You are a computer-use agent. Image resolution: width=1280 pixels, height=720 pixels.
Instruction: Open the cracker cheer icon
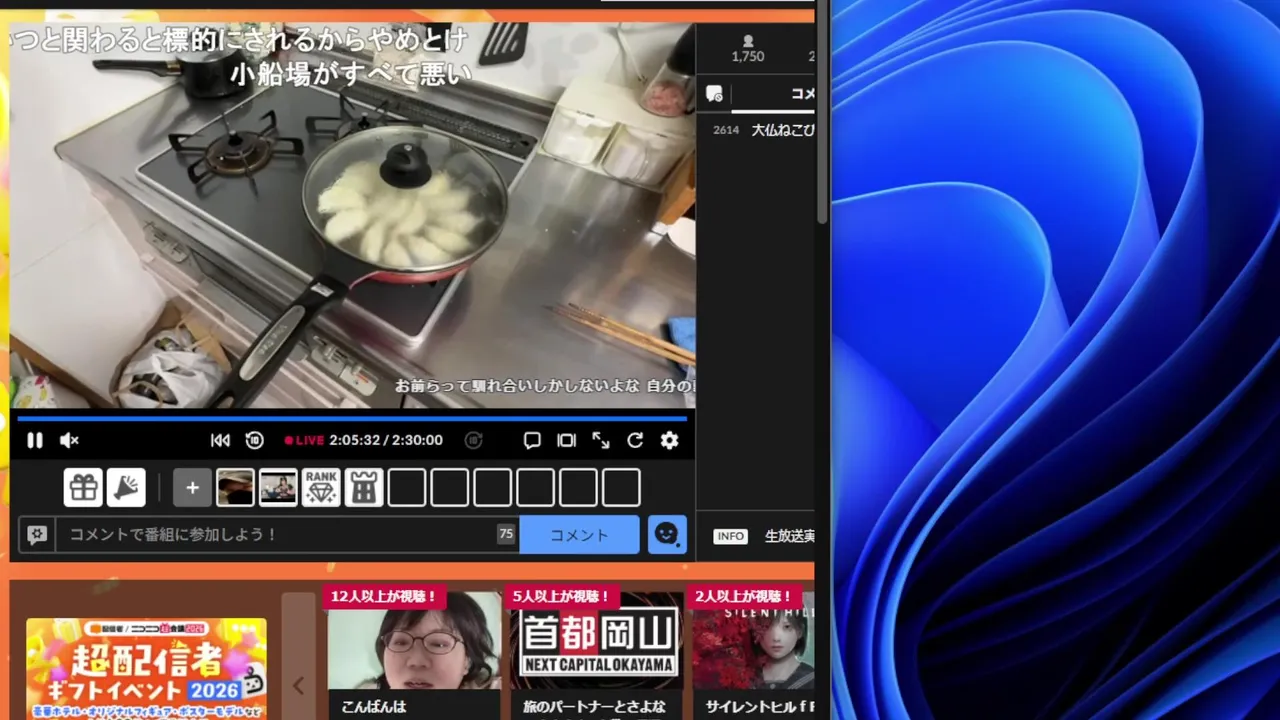click(x=127, y=487)
